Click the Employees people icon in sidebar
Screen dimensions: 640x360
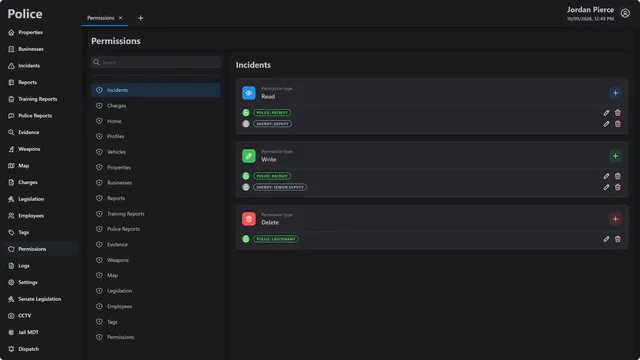coord(11,216)
